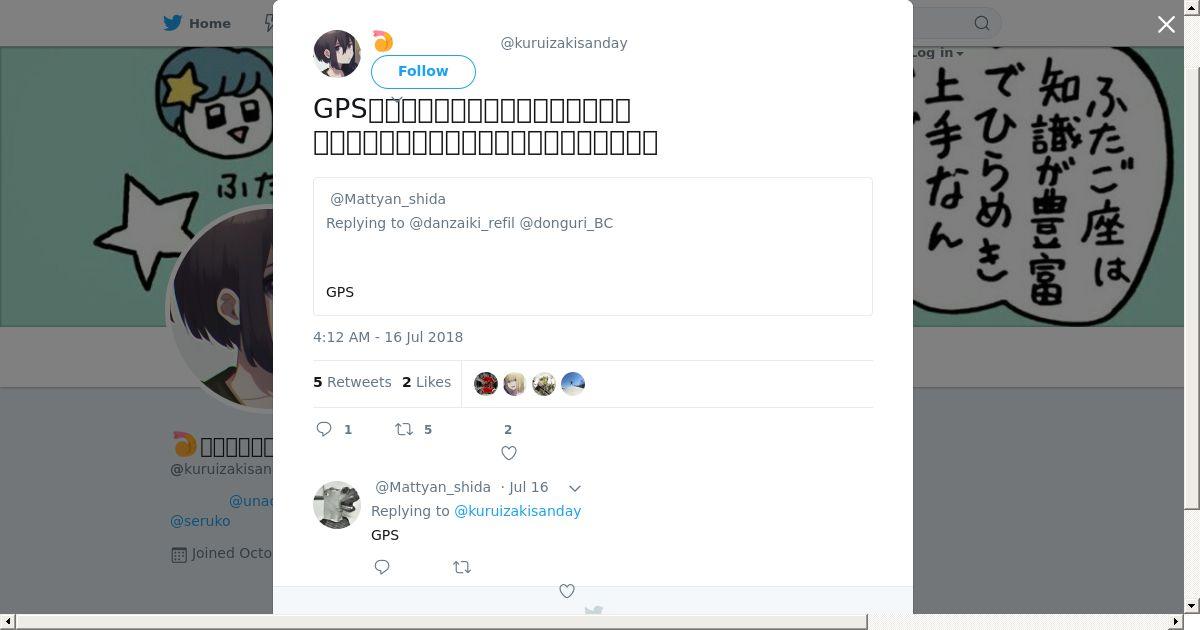Retweet the @Mattyan_shida reply tweet
1200x630 pixels.
pos(462,567)
